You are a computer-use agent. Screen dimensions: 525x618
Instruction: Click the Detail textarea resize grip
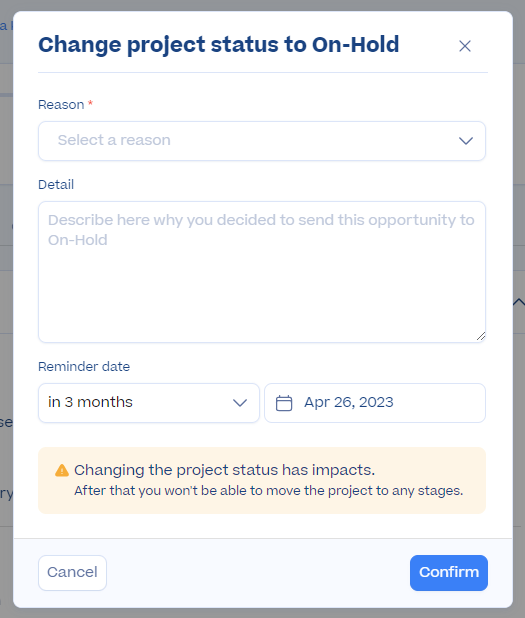pyautogui.click(x=480, y=336)
